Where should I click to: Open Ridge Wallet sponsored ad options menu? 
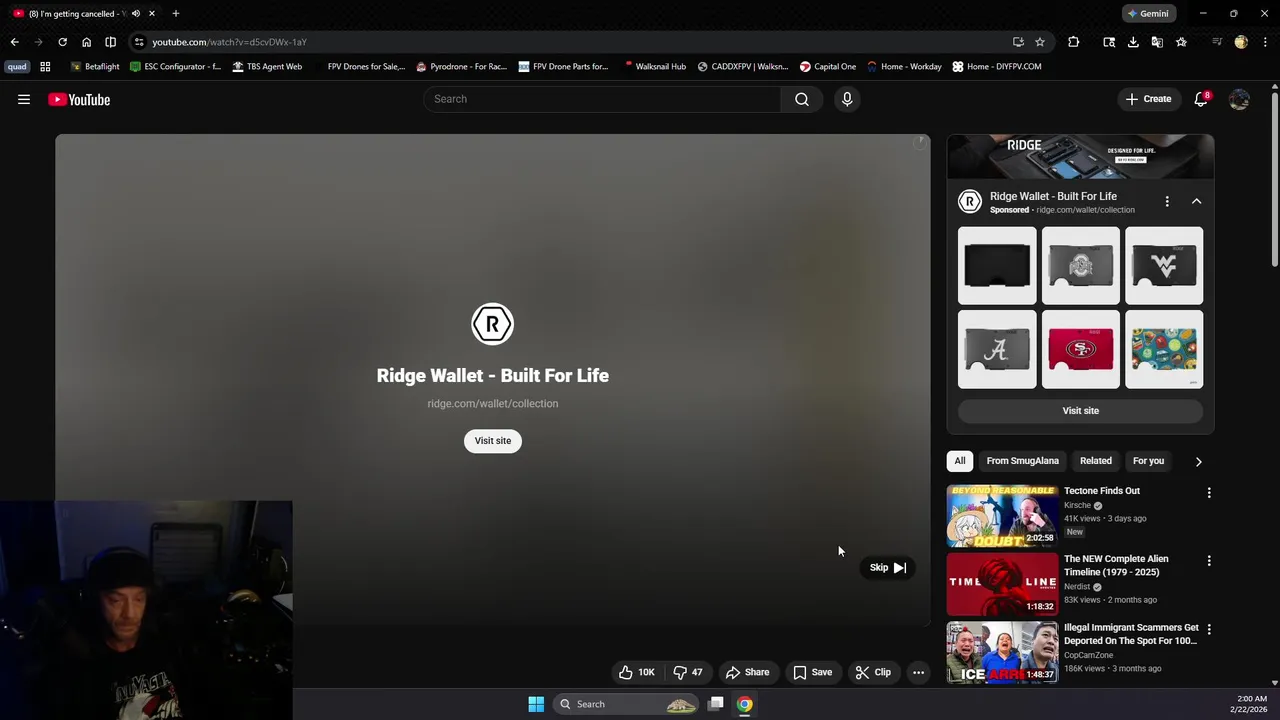tap(1167, 201)
